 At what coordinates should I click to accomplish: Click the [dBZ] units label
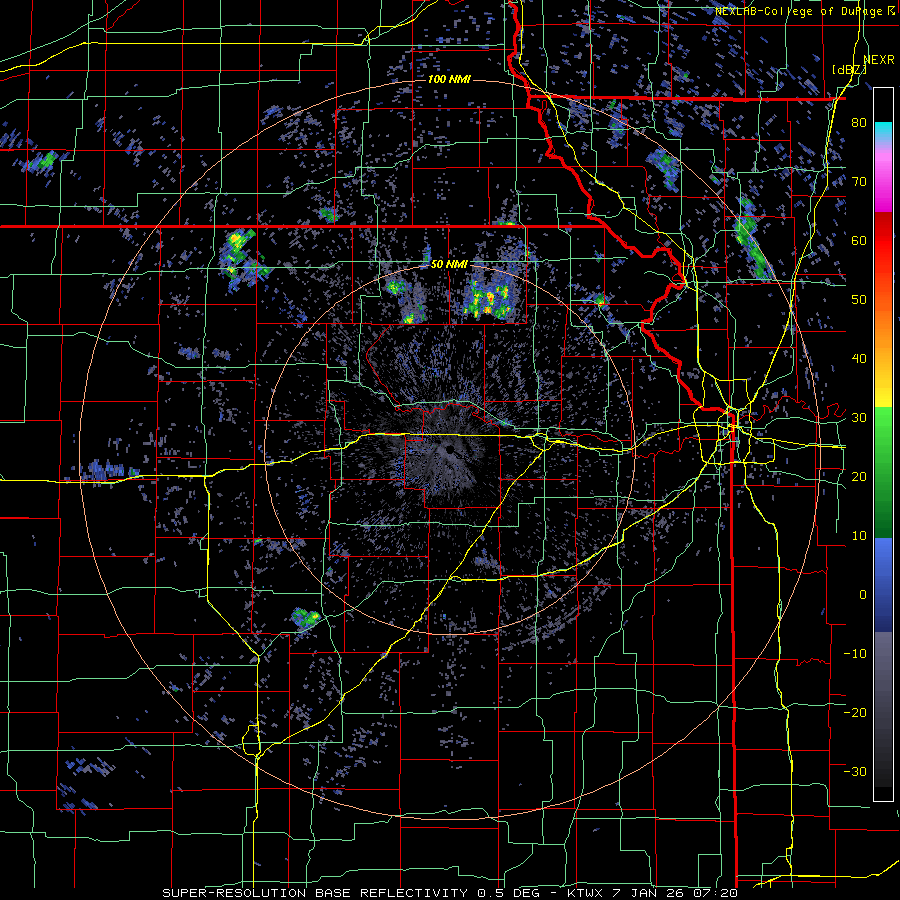[849, 70]
